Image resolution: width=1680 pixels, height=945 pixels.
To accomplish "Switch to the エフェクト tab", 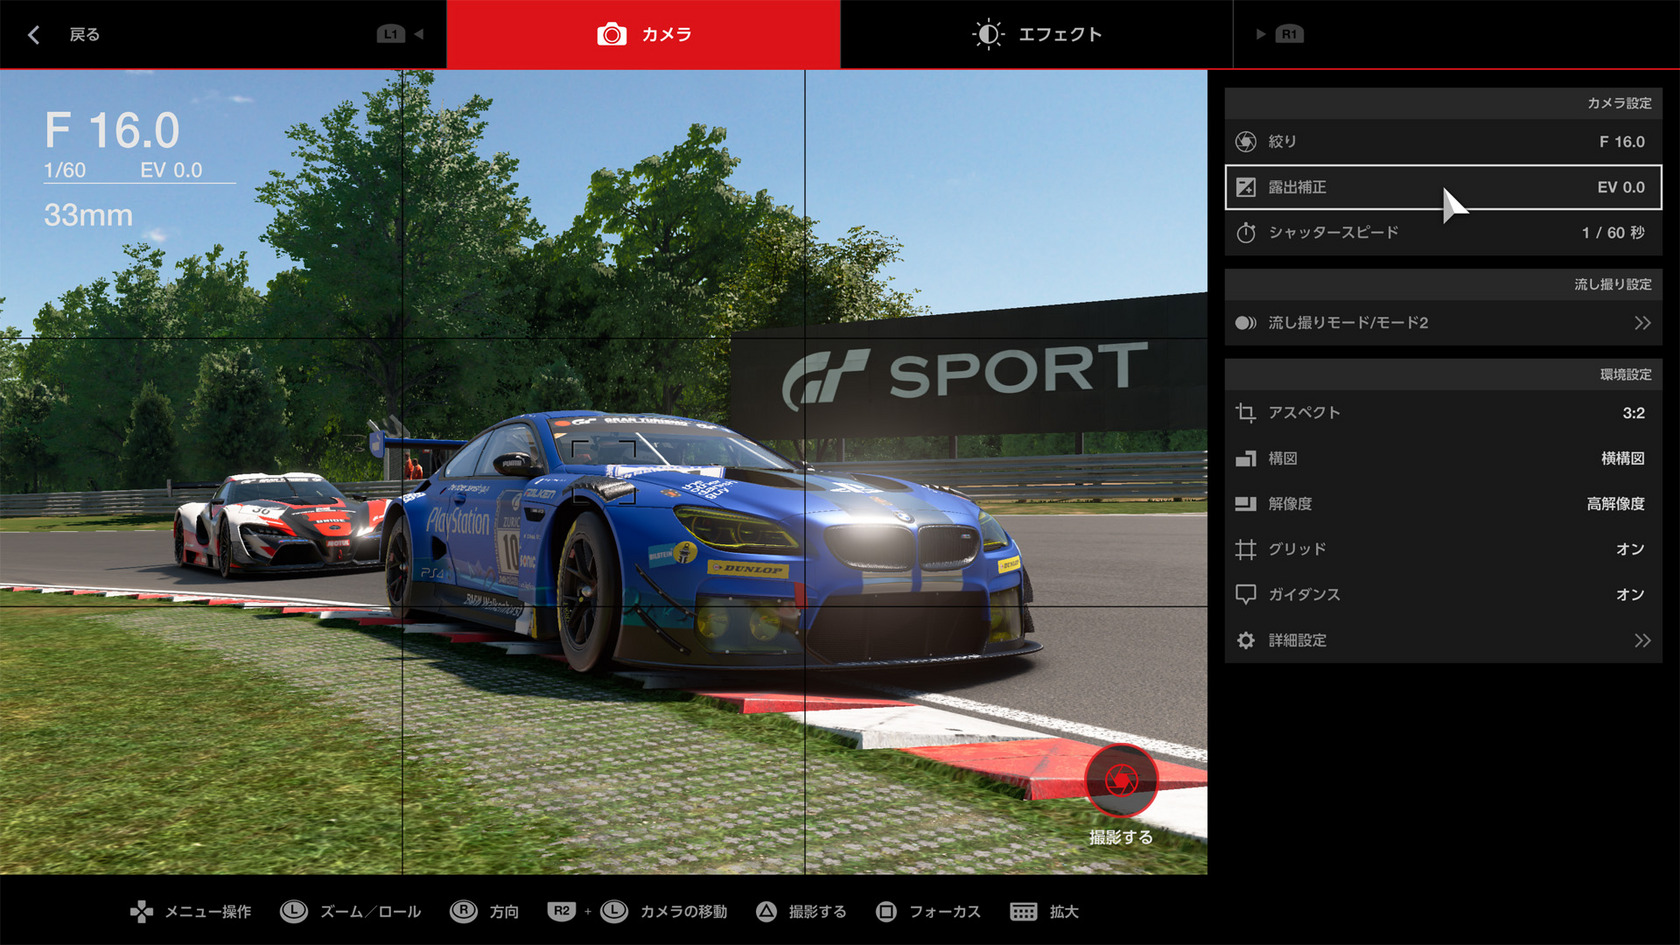I will (x=1036, y=34).
